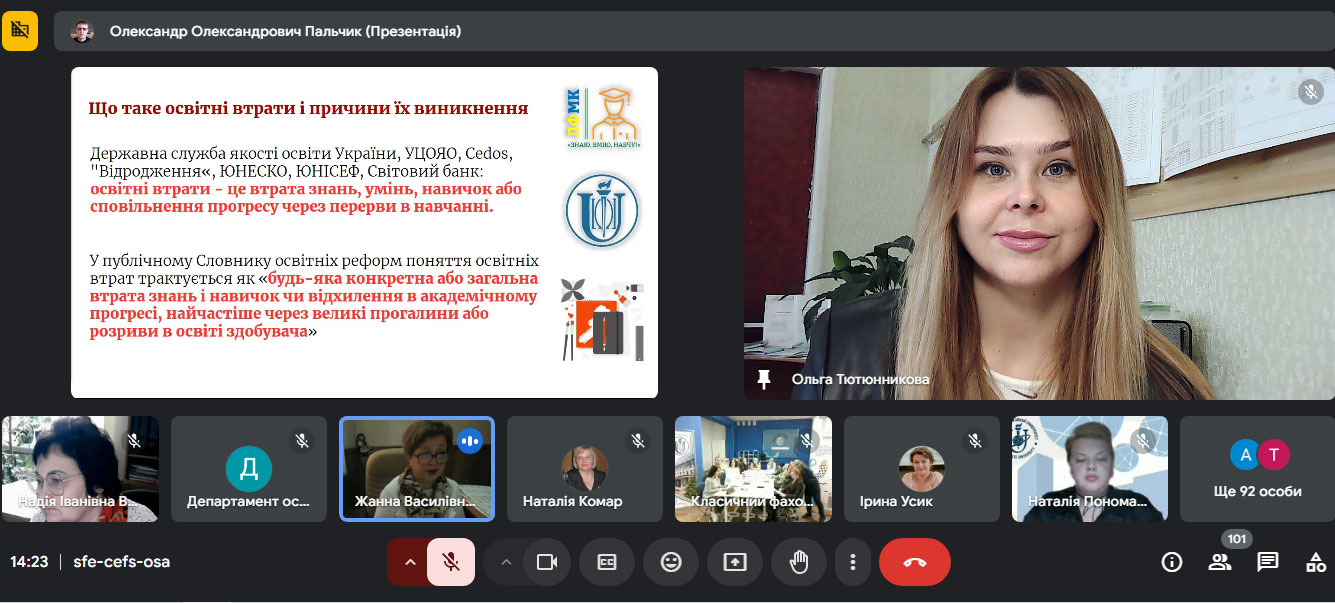Start presenting your screen
1335x603 pixels.
(735, 562)
